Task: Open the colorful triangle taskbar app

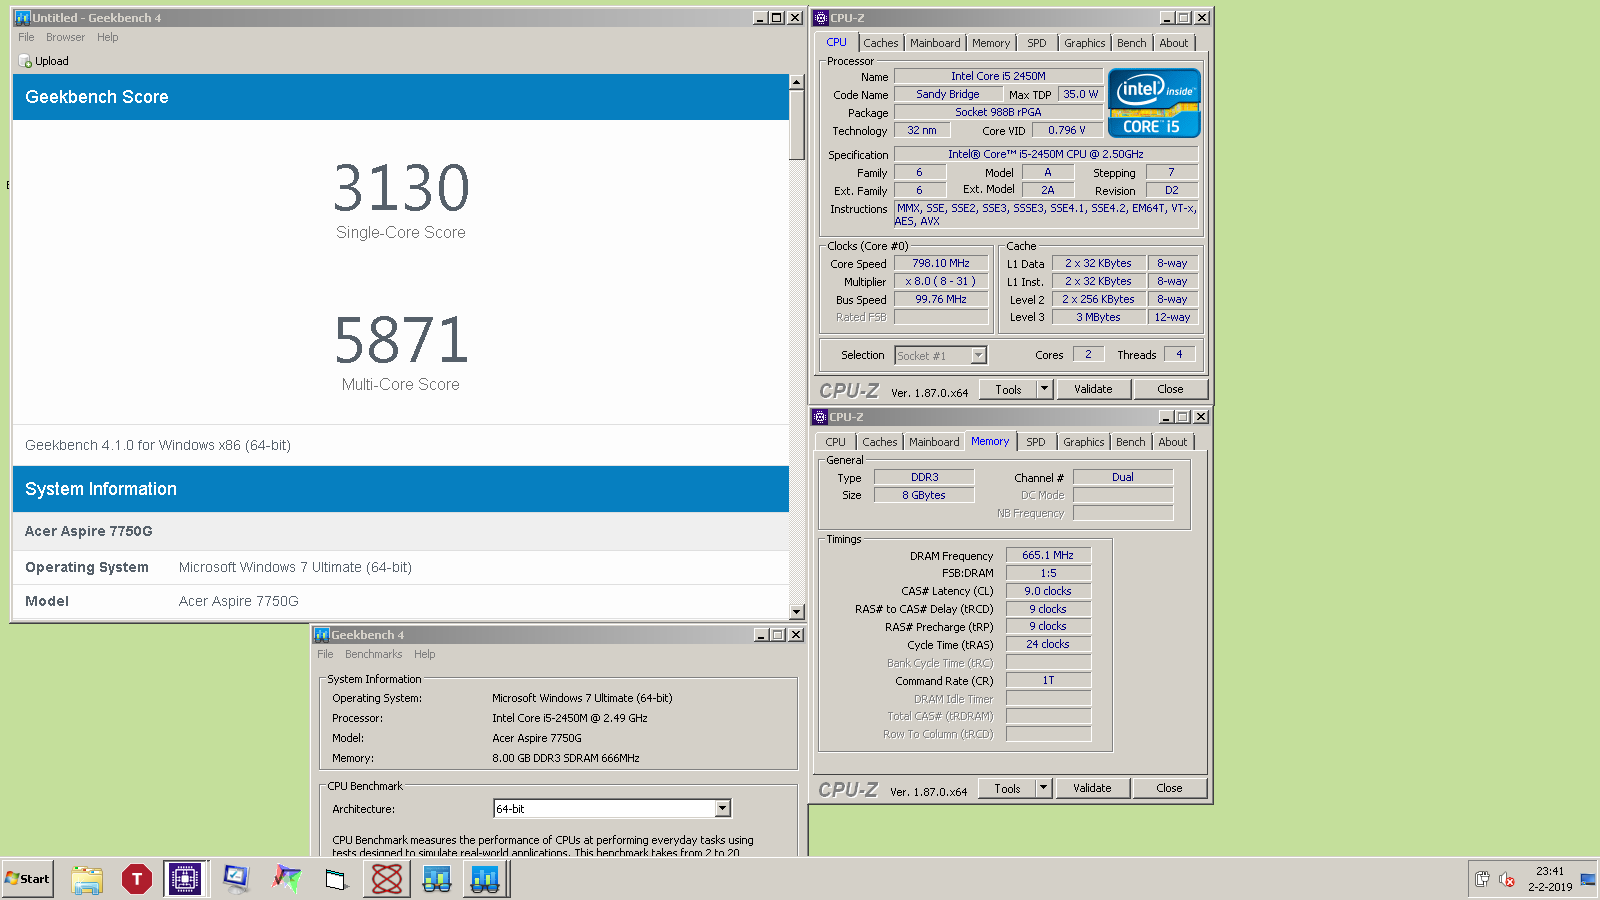Action: point(286,879)
